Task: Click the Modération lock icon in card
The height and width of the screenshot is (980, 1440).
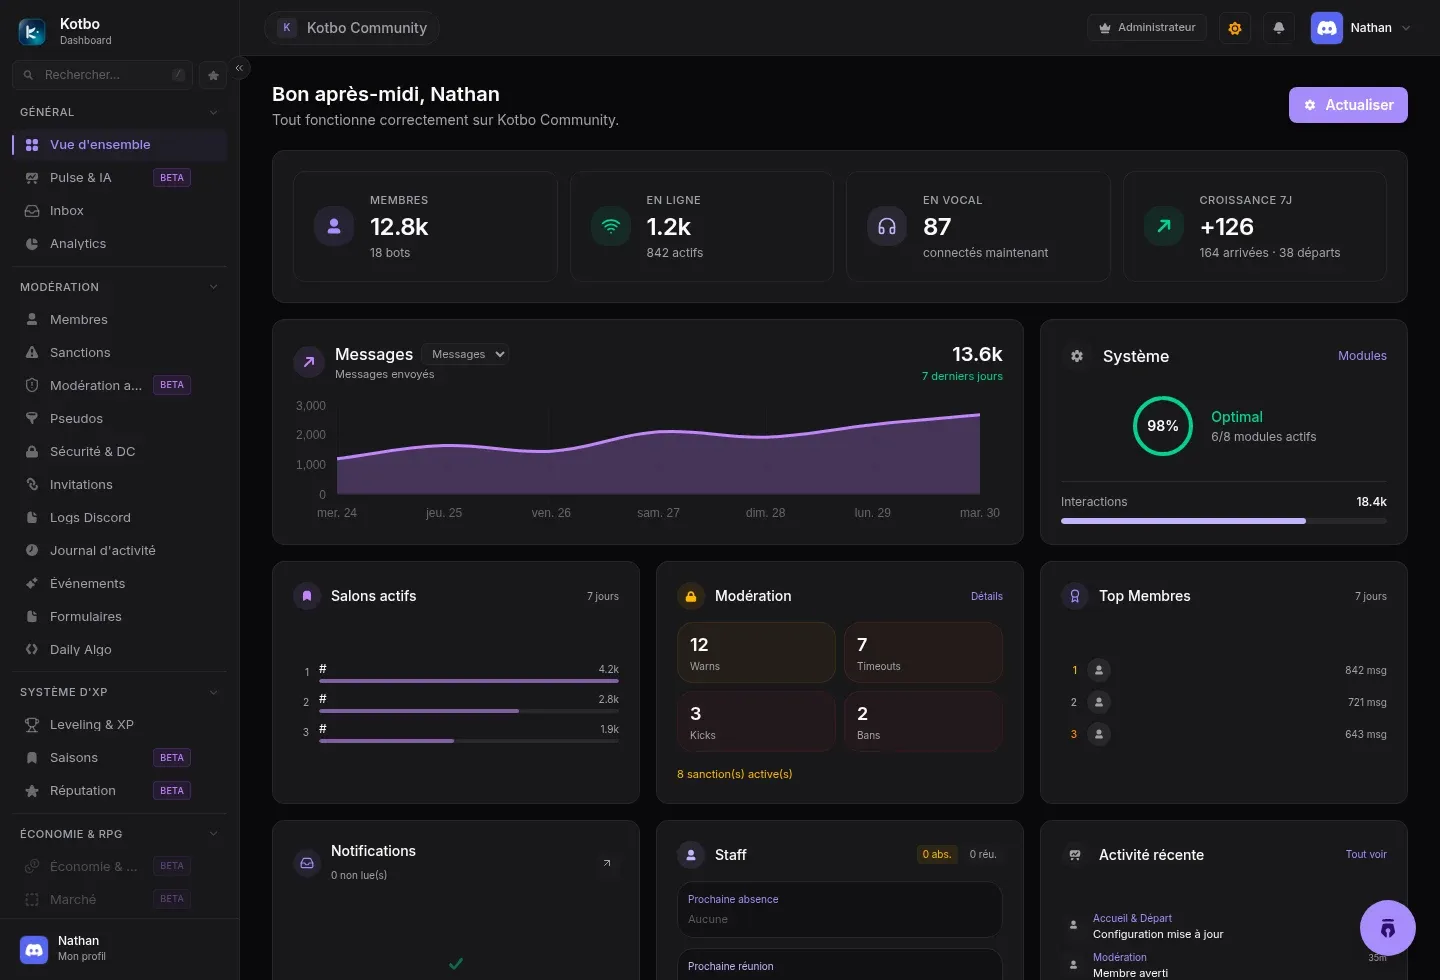Action: 691,596
